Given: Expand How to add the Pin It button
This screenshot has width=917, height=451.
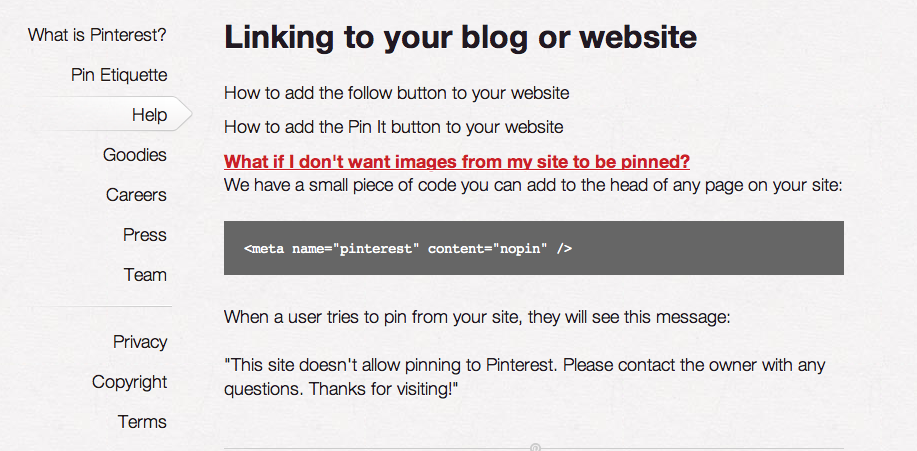Looking at the screenshot, I should point(394,127).
